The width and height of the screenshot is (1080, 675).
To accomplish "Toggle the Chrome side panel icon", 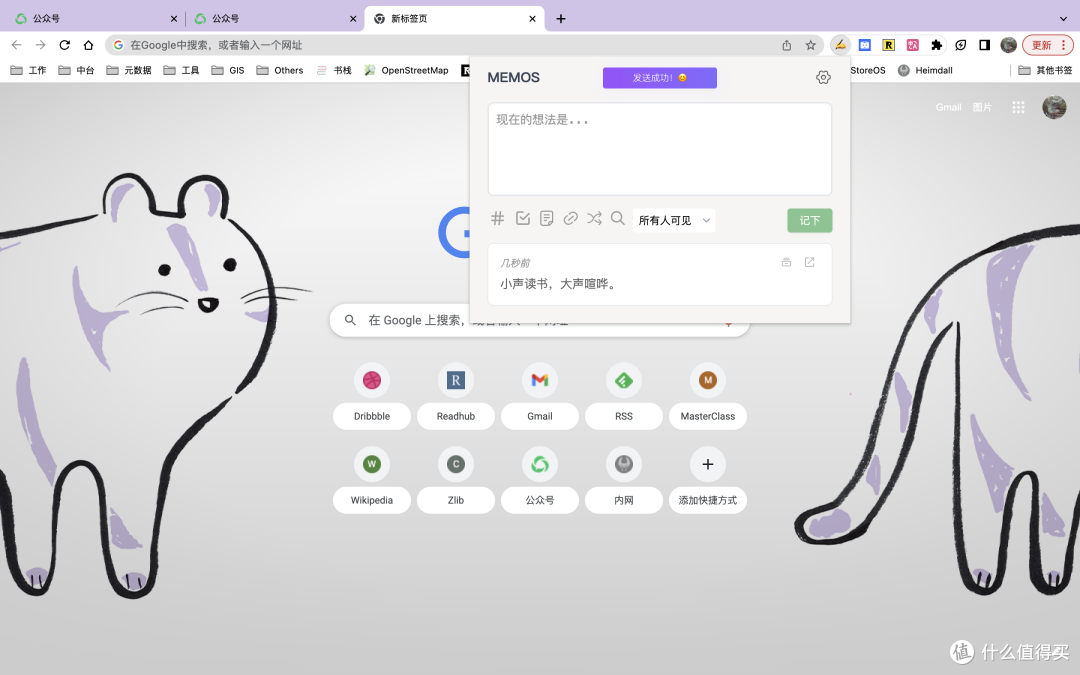I will [x=984, y=45].
